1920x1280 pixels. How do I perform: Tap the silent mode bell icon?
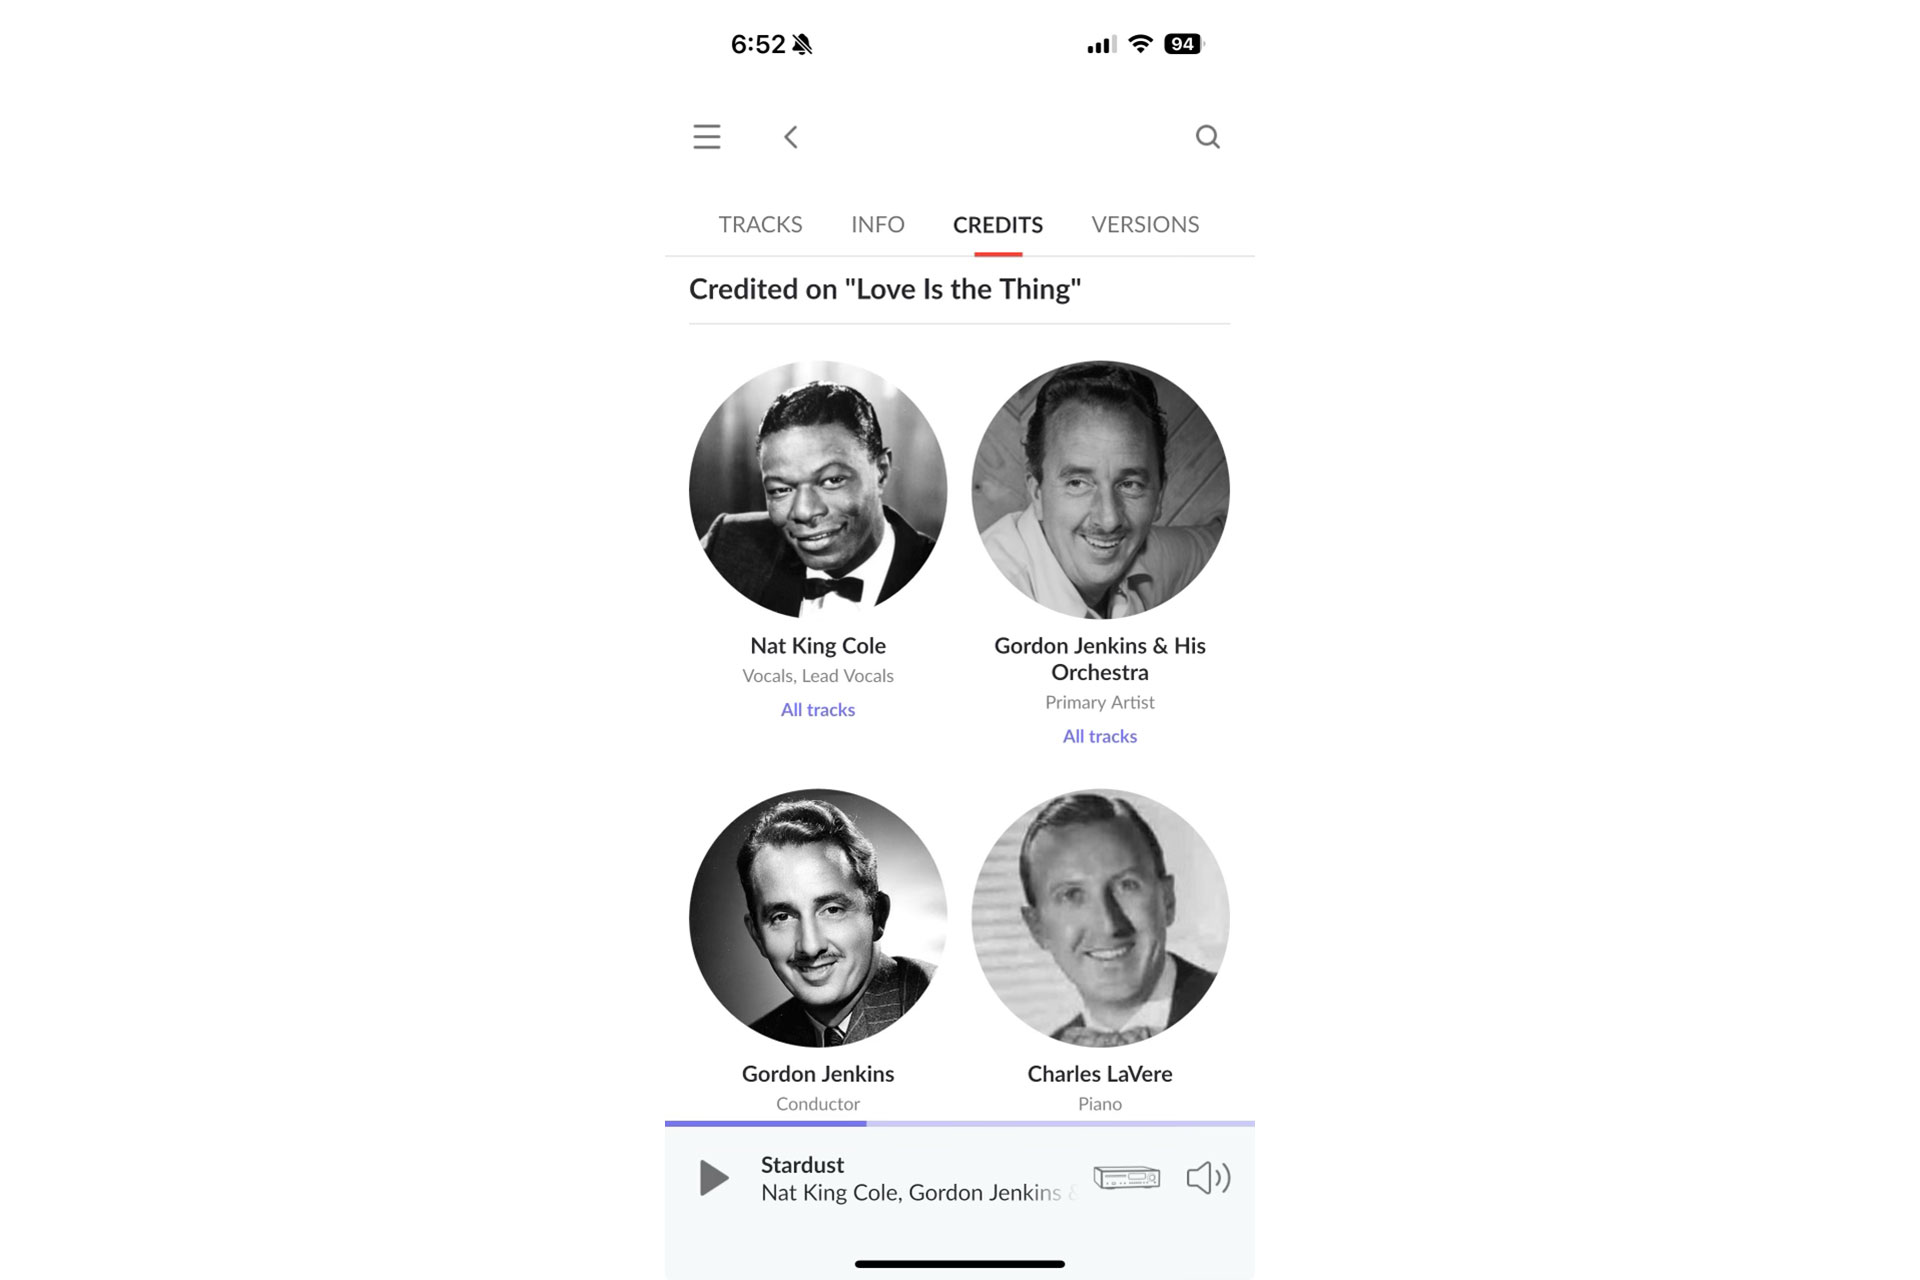tap(802, 44)
